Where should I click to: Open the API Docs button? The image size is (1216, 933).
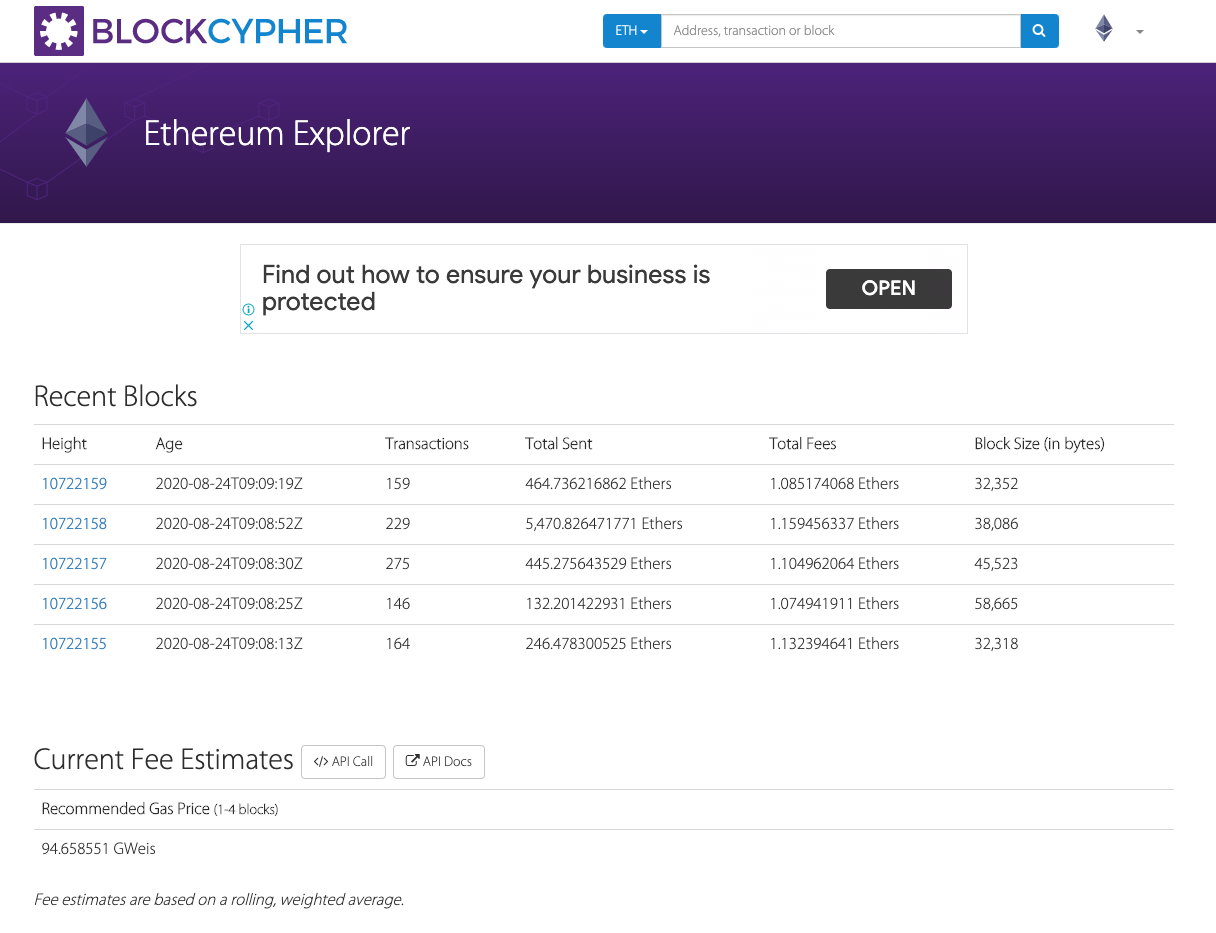pos(439,762)
